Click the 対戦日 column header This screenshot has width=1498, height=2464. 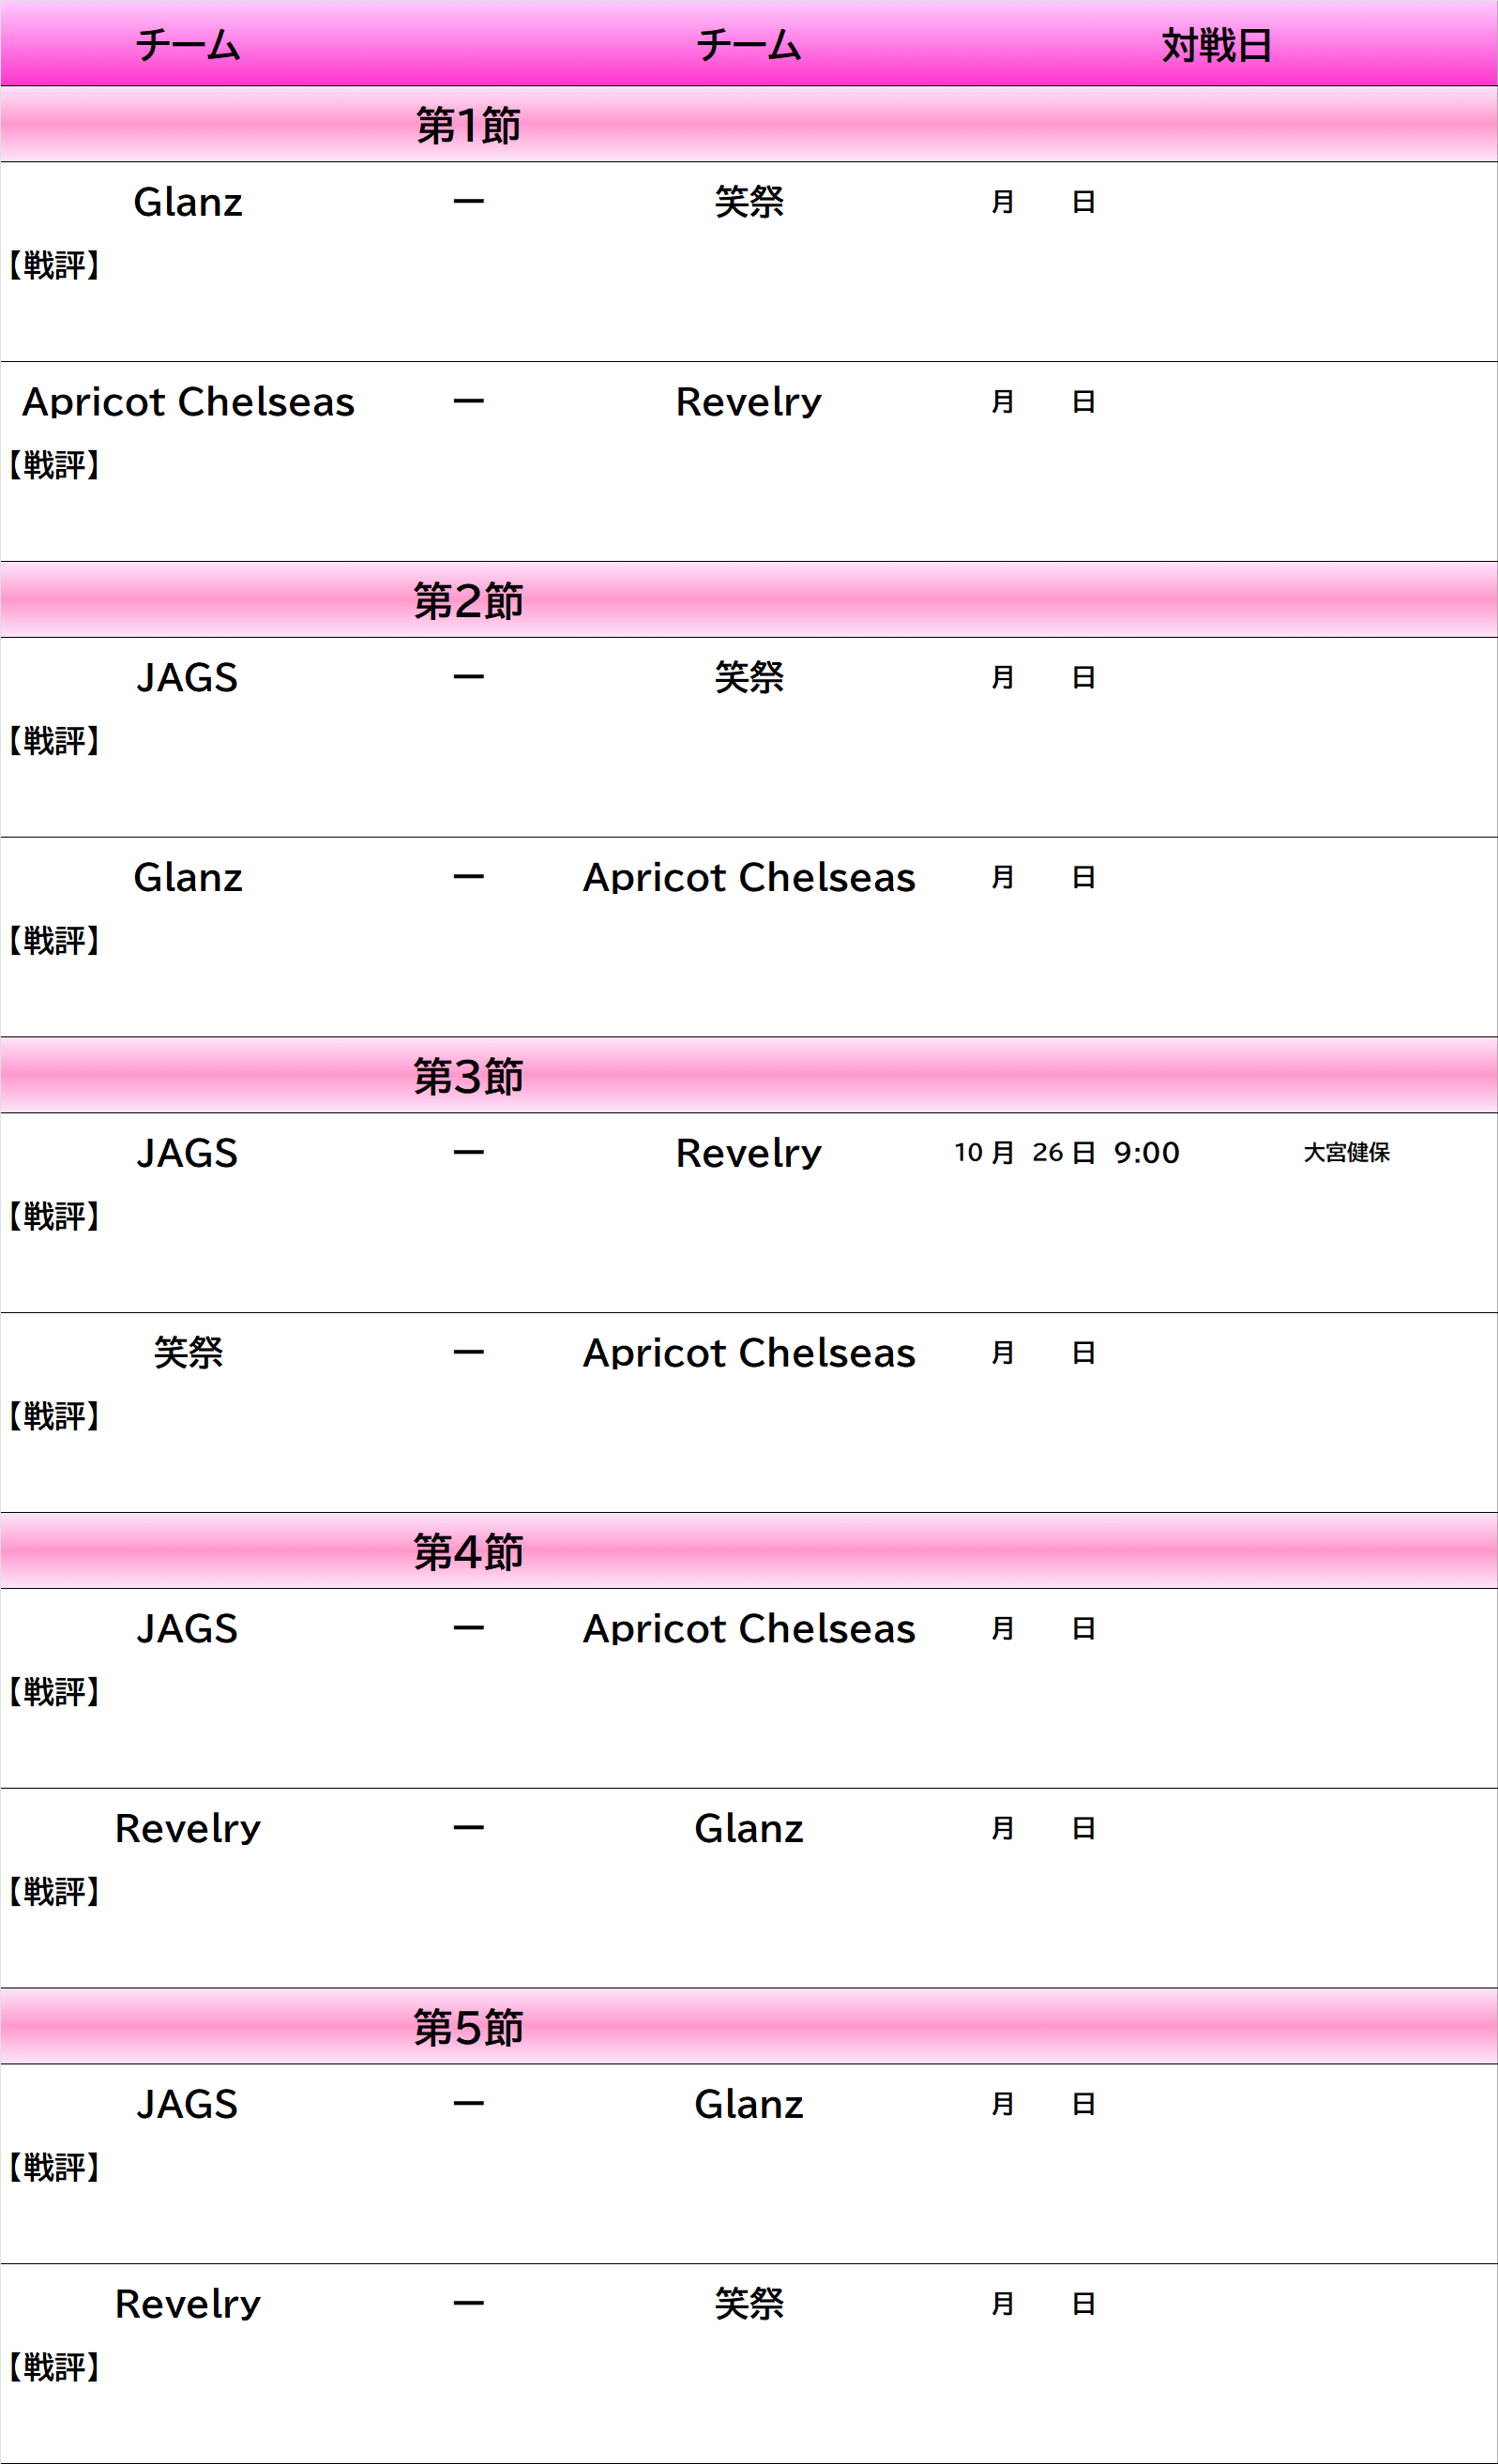[x=1216, y=46]
